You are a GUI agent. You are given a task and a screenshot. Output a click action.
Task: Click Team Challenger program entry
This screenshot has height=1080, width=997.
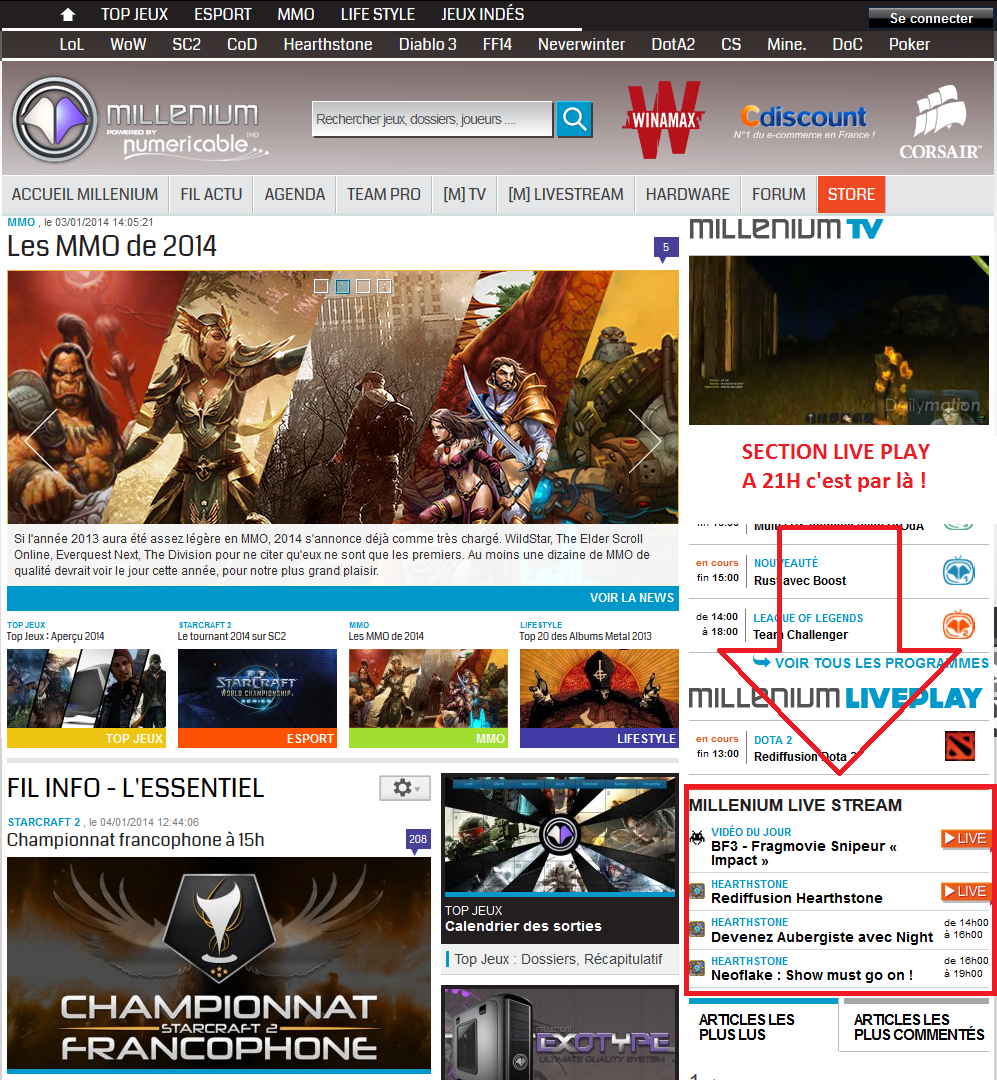tap(800, 634)
